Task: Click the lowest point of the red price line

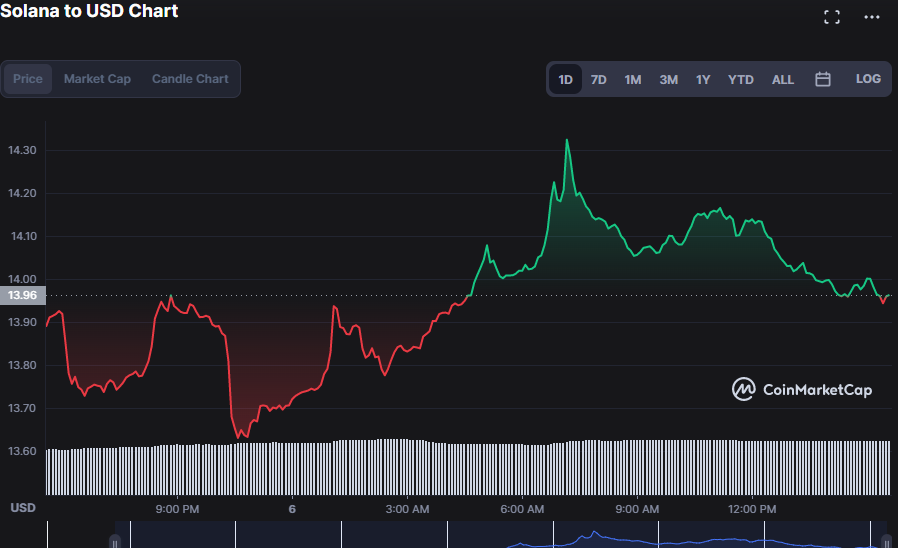Action: pyautogui.click(x=238, y=437)
